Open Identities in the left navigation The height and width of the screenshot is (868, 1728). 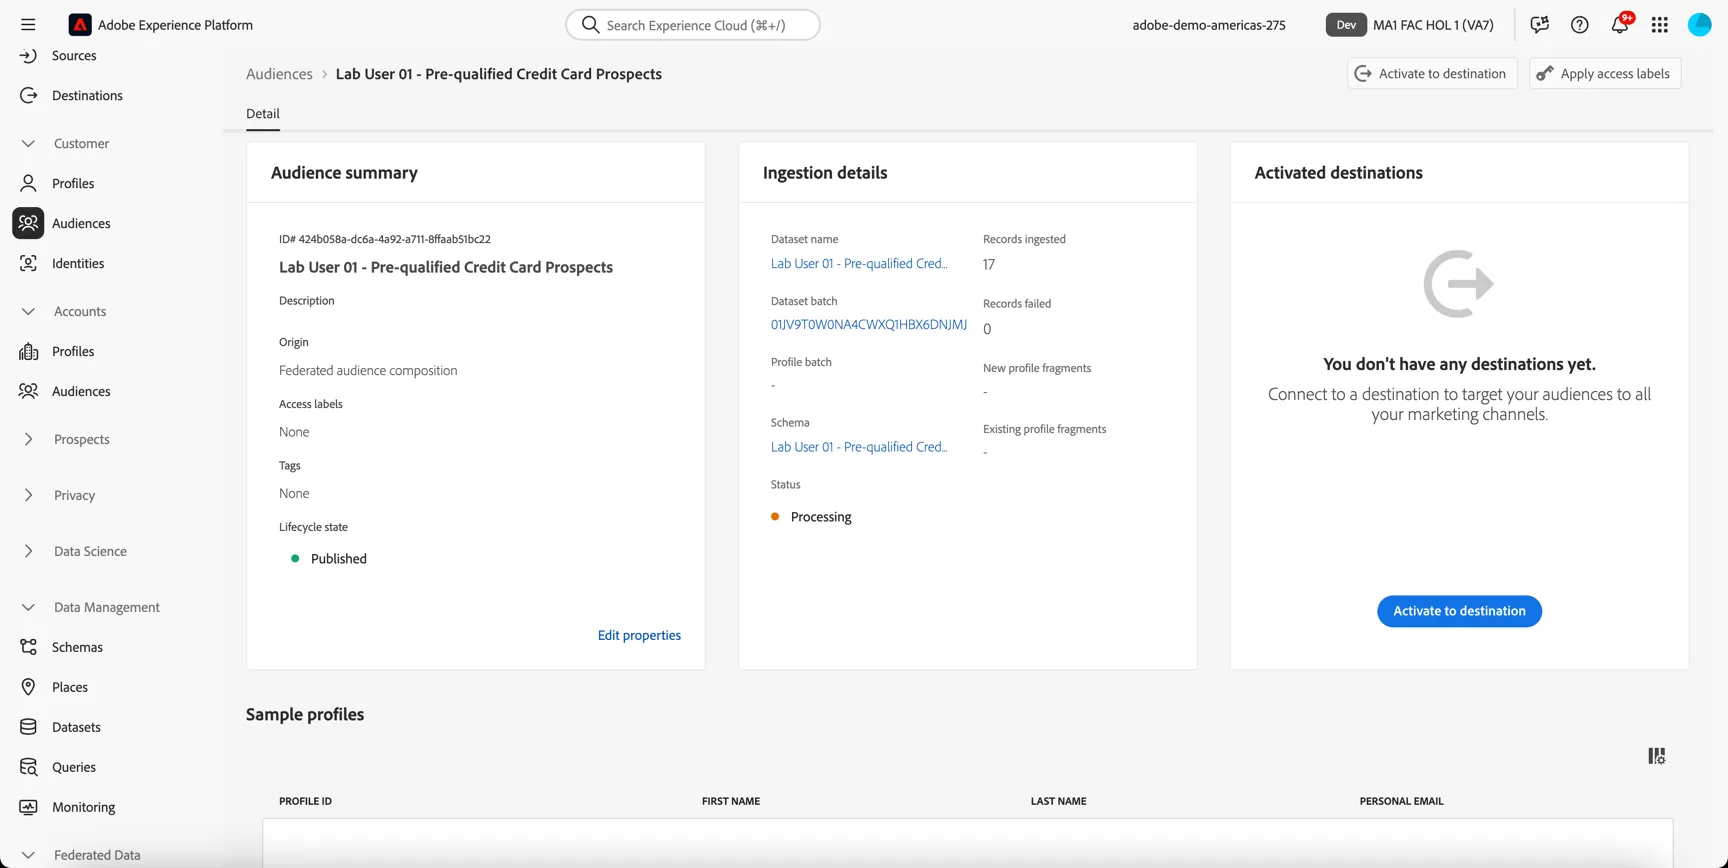tap(78, 263)
